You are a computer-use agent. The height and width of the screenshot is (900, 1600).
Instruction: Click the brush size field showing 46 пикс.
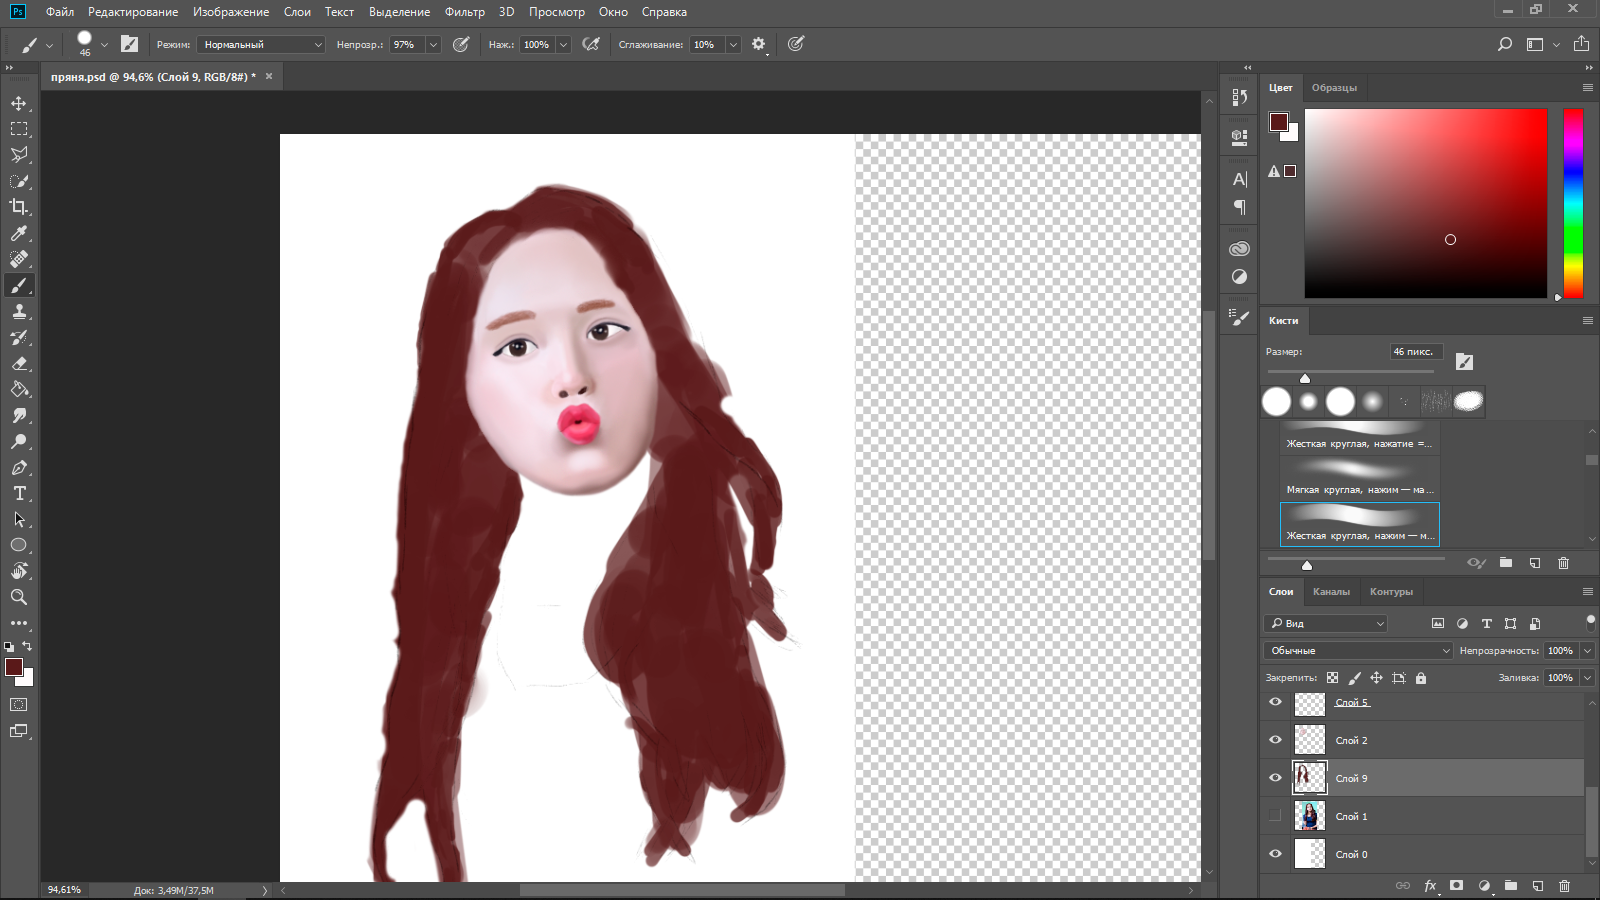click(1414, 352)
